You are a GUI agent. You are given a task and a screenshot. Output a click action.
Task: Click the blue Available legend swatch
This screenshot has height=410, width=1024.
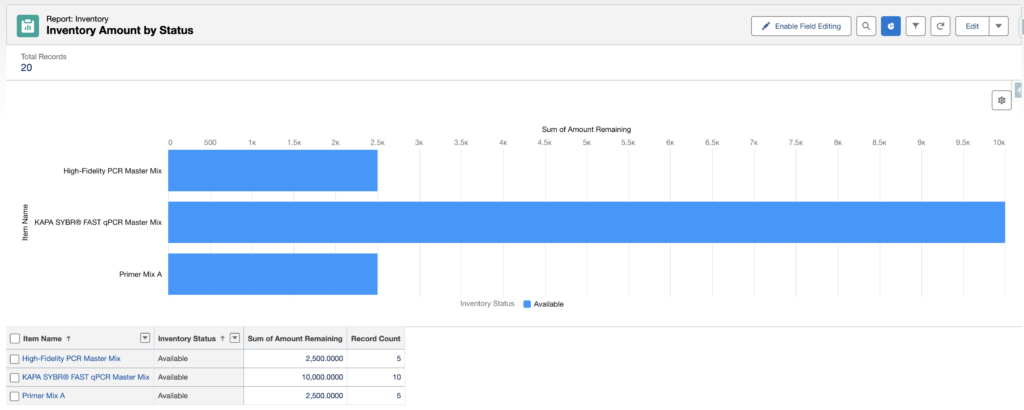coord(526,304)
